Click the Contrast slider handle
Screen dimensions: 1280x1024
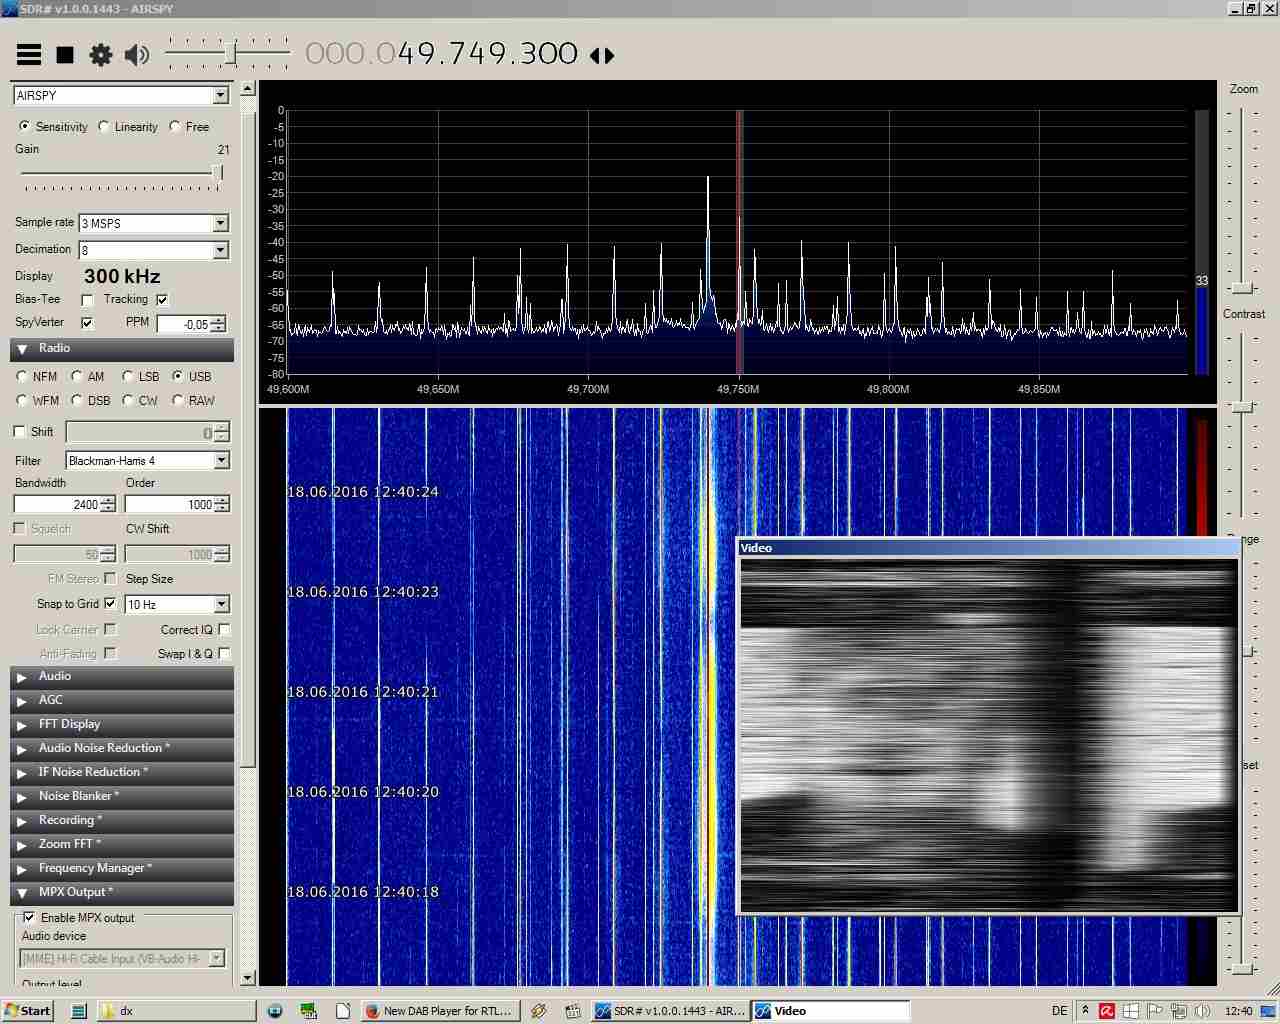[1242, 408]
